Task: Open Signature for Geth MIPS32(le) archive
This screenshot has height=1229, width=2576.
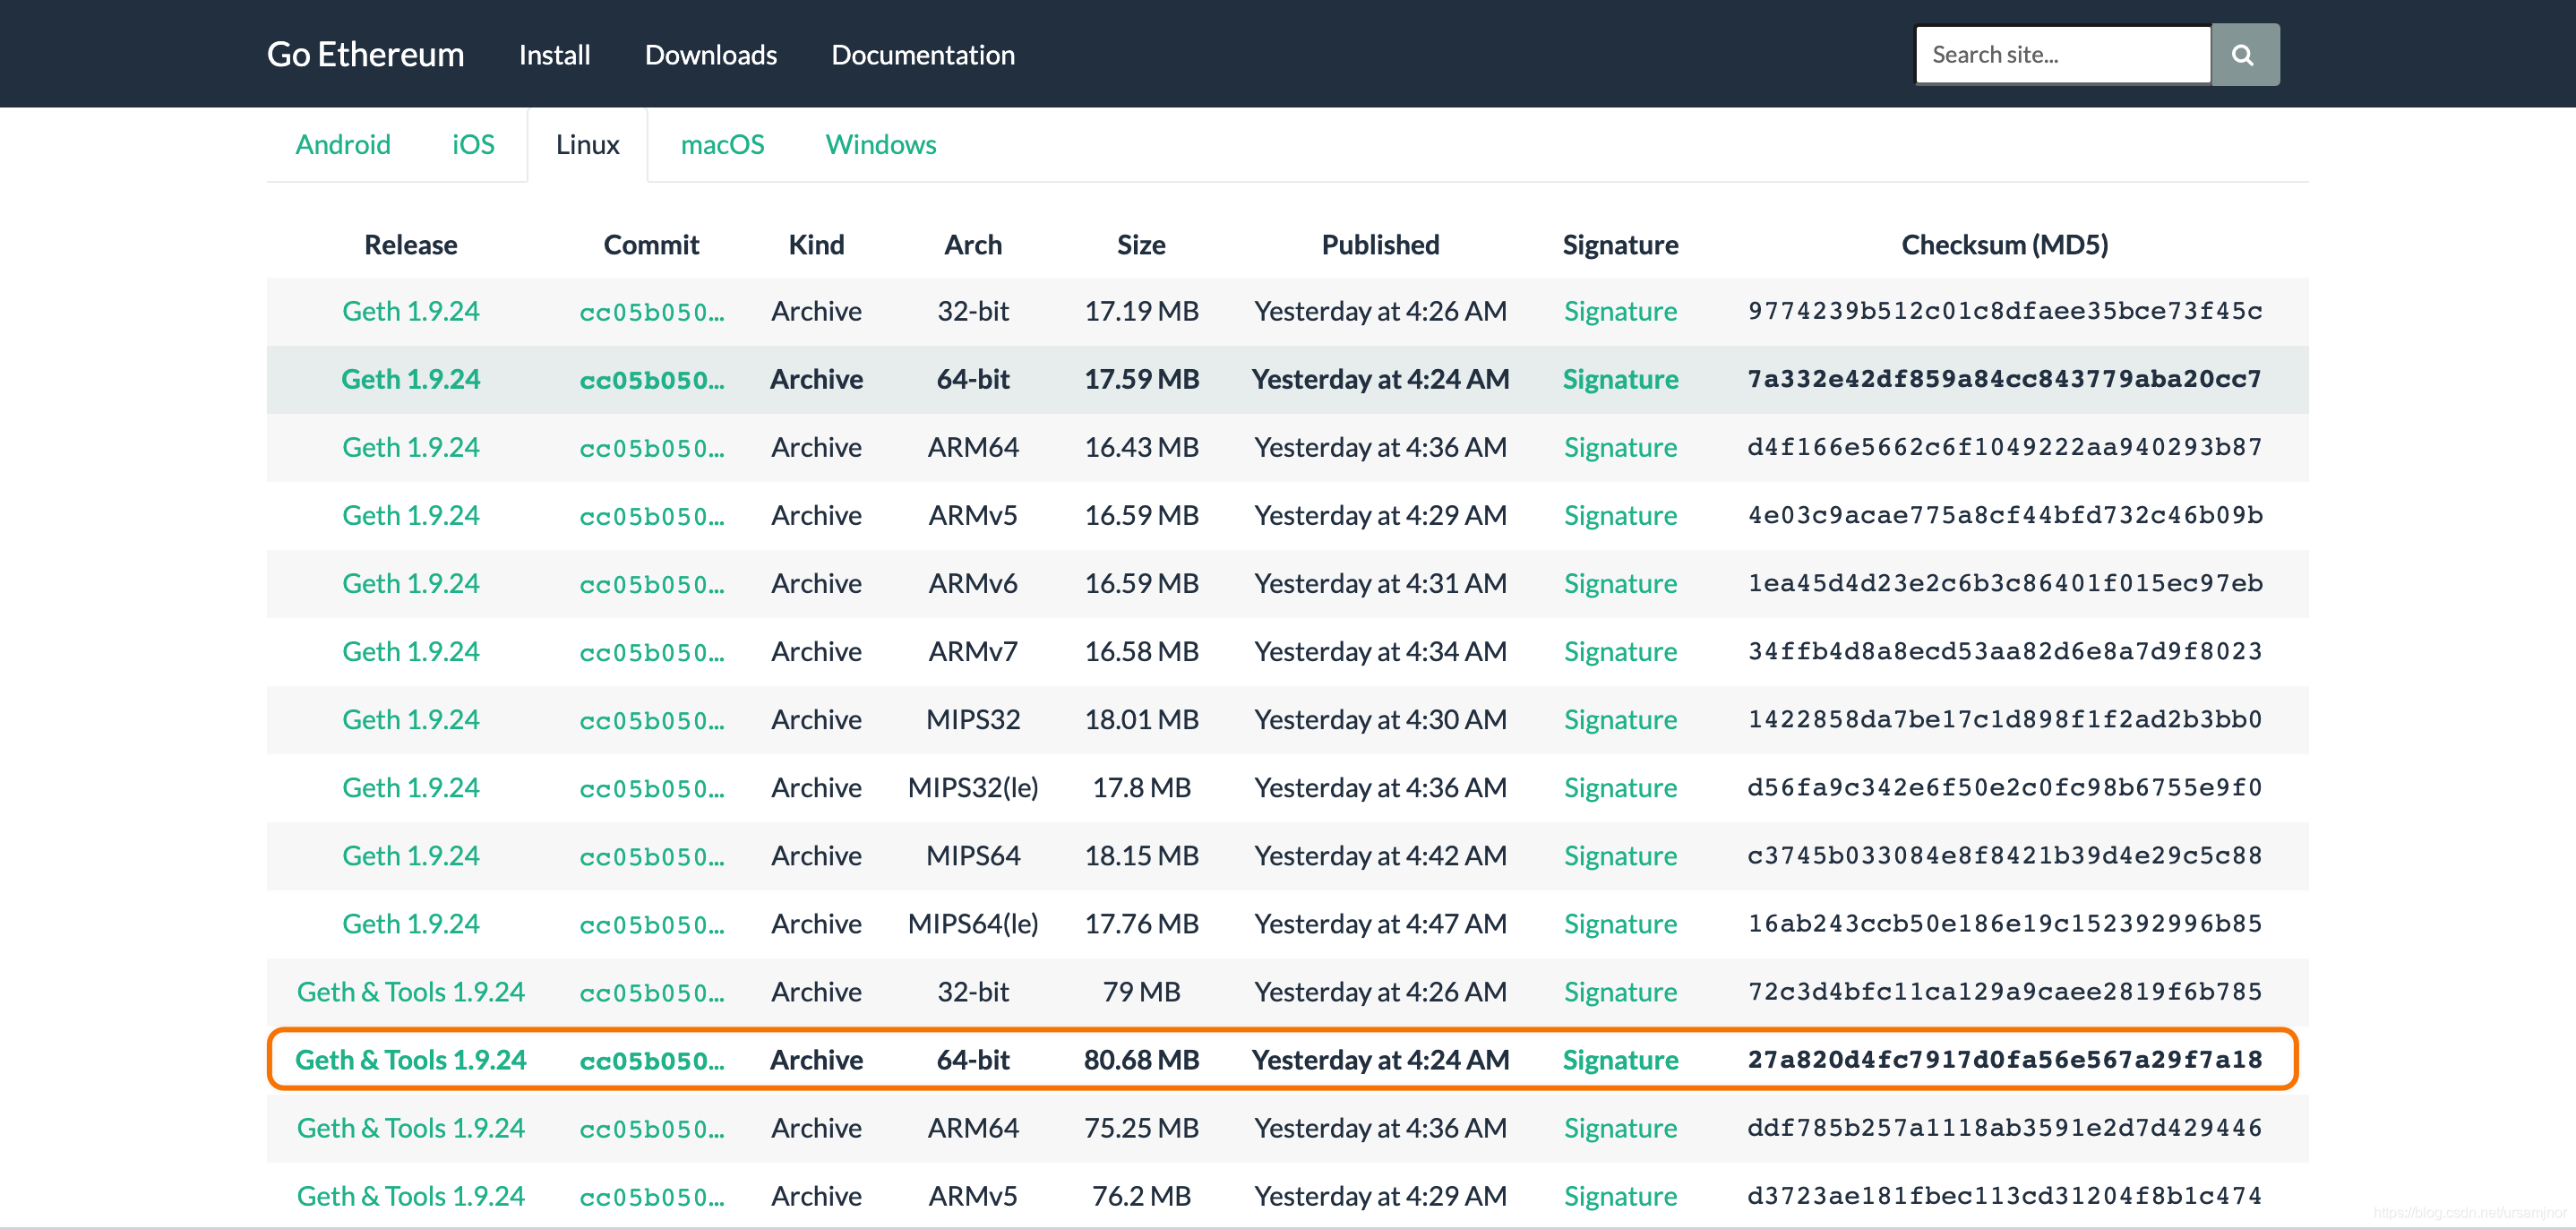Action: (1620, 787)
